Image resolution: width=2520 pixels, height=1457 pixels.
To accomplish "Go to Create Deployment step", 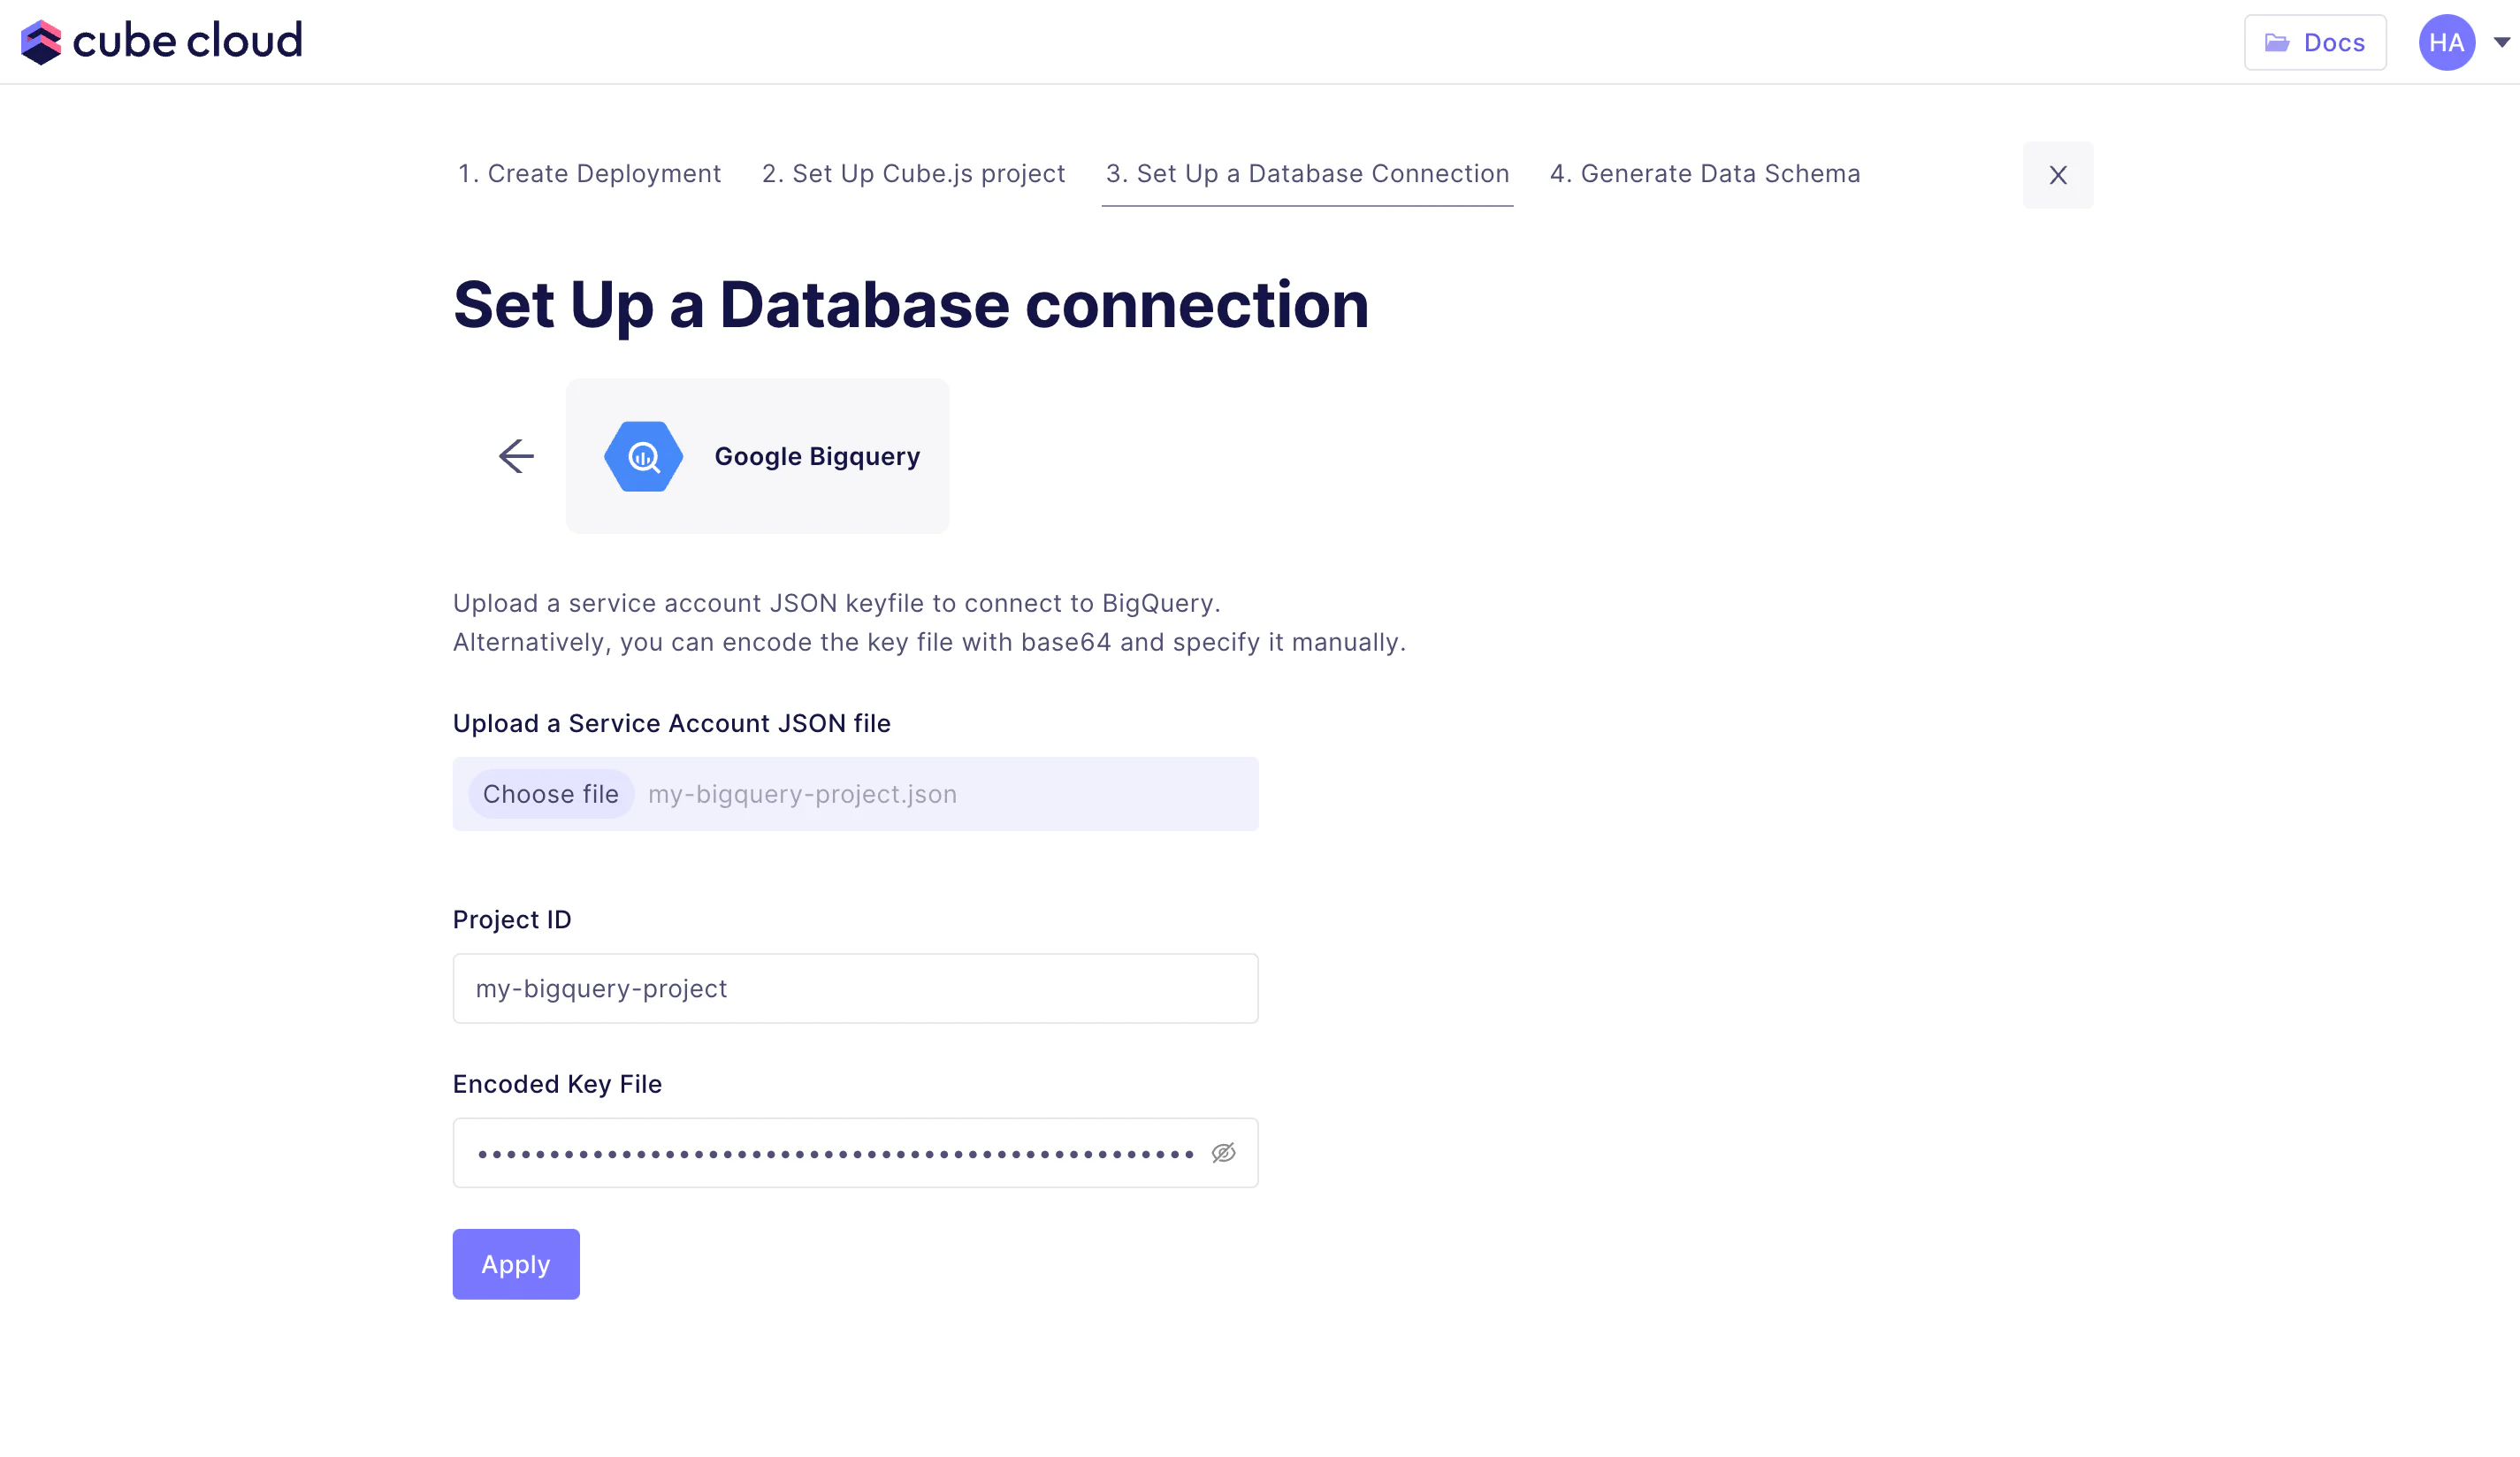I will (589, 174).
